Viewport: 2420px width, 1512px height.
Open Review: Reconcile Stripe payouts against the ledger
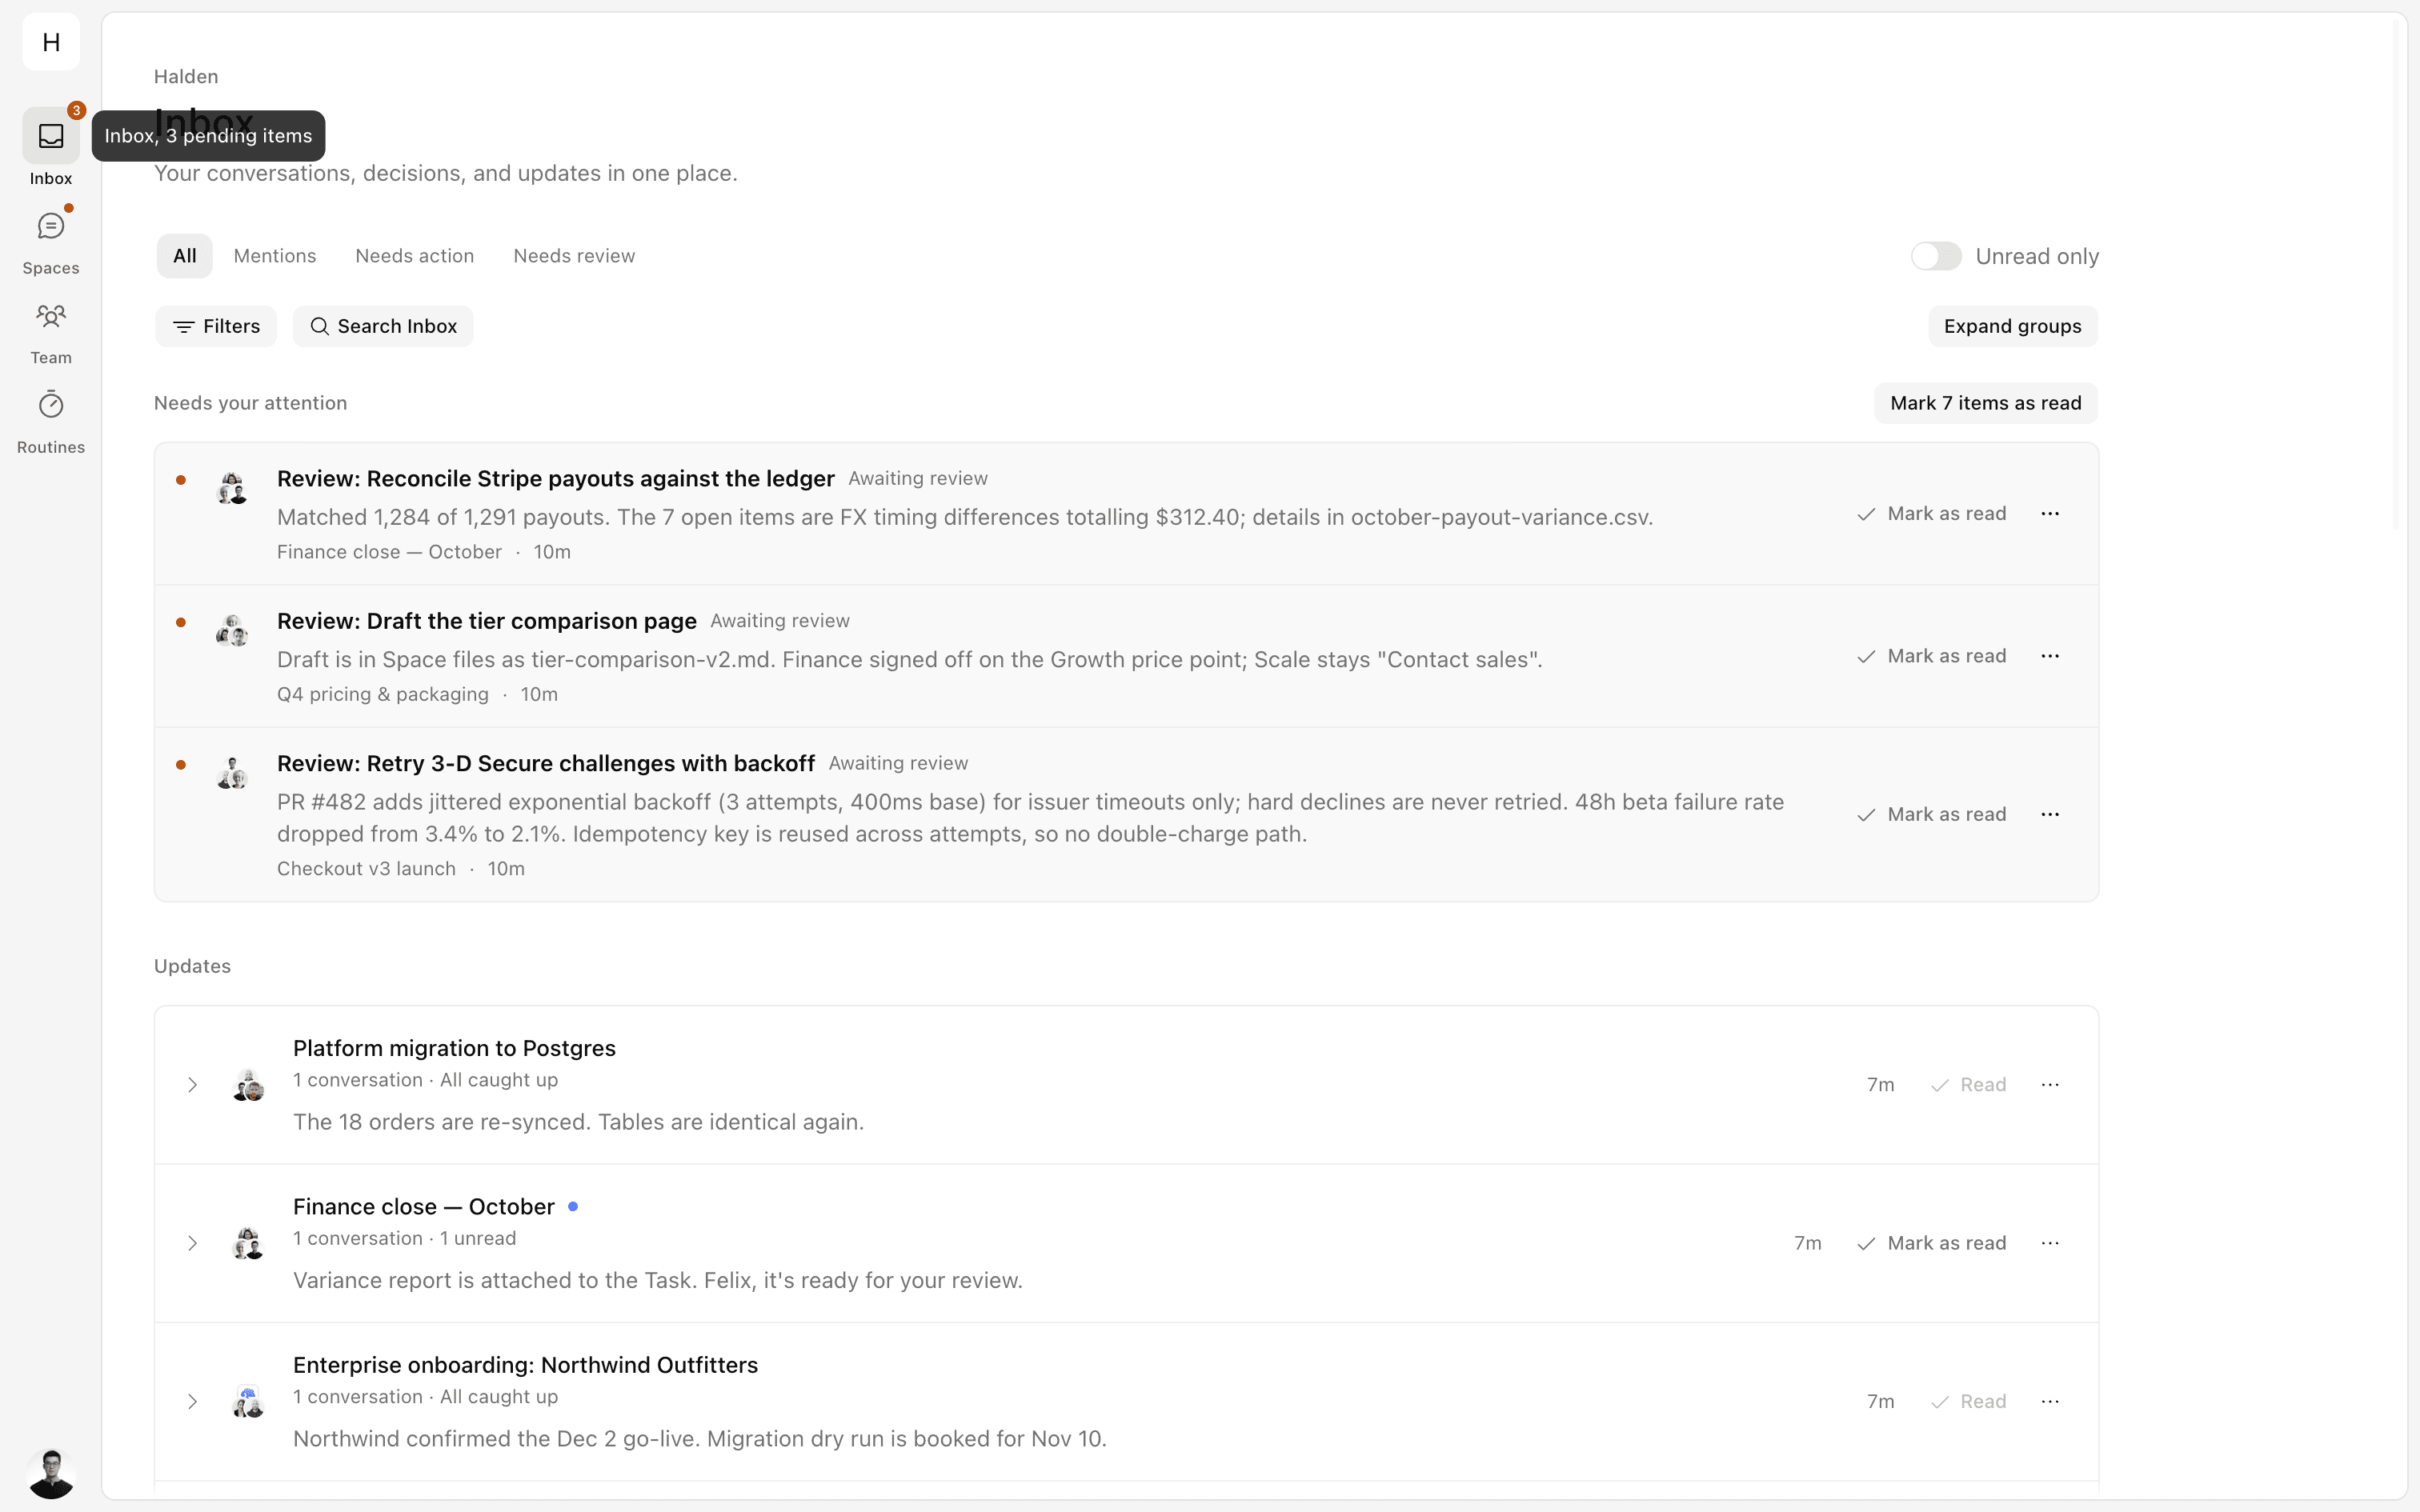(556, 478)
